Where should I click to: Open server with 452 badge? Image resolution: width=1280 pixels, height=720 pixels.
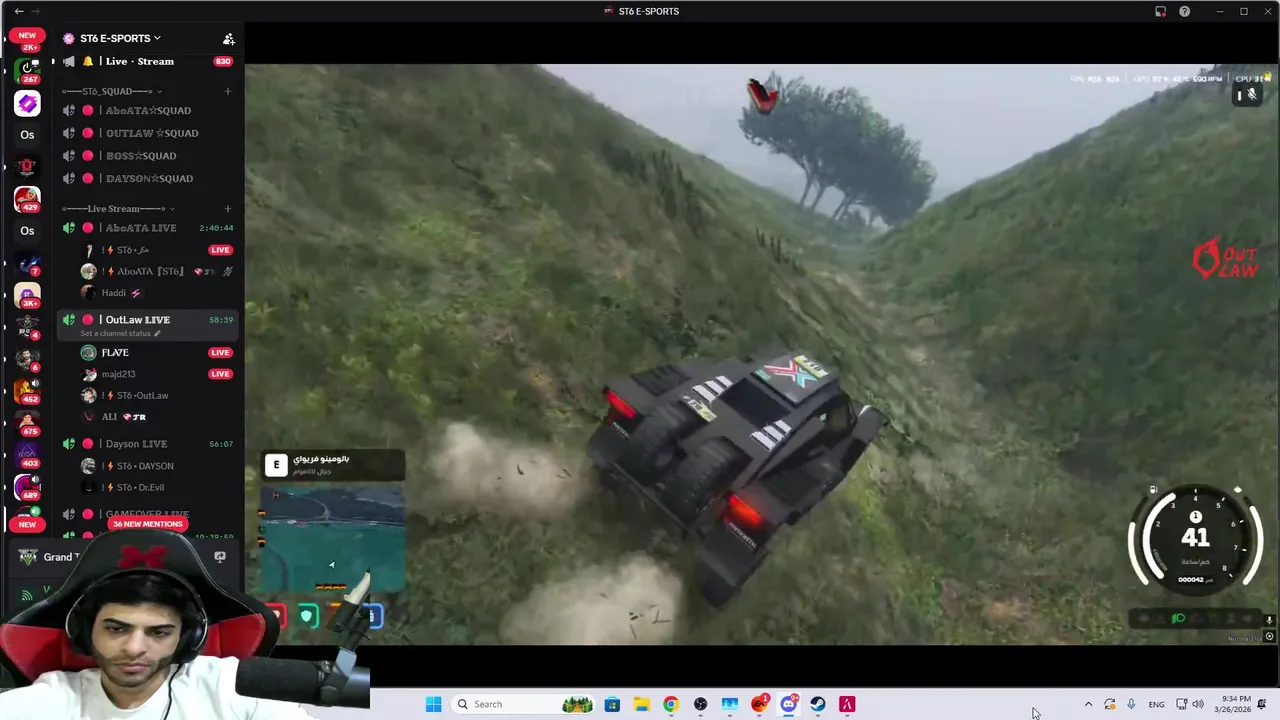pyautogui.click(x=27, y=391)
